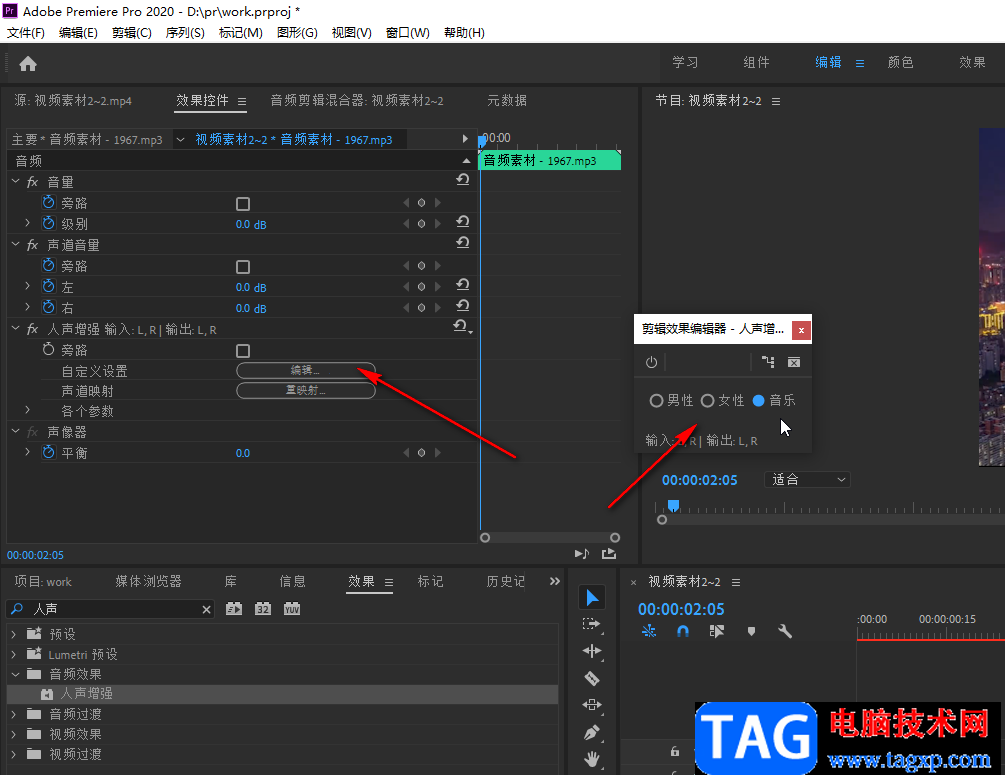The width and height of the screenshot is (1005, 775).
Task: Reset the 人声增强 effect
Action: pos(461,326)
